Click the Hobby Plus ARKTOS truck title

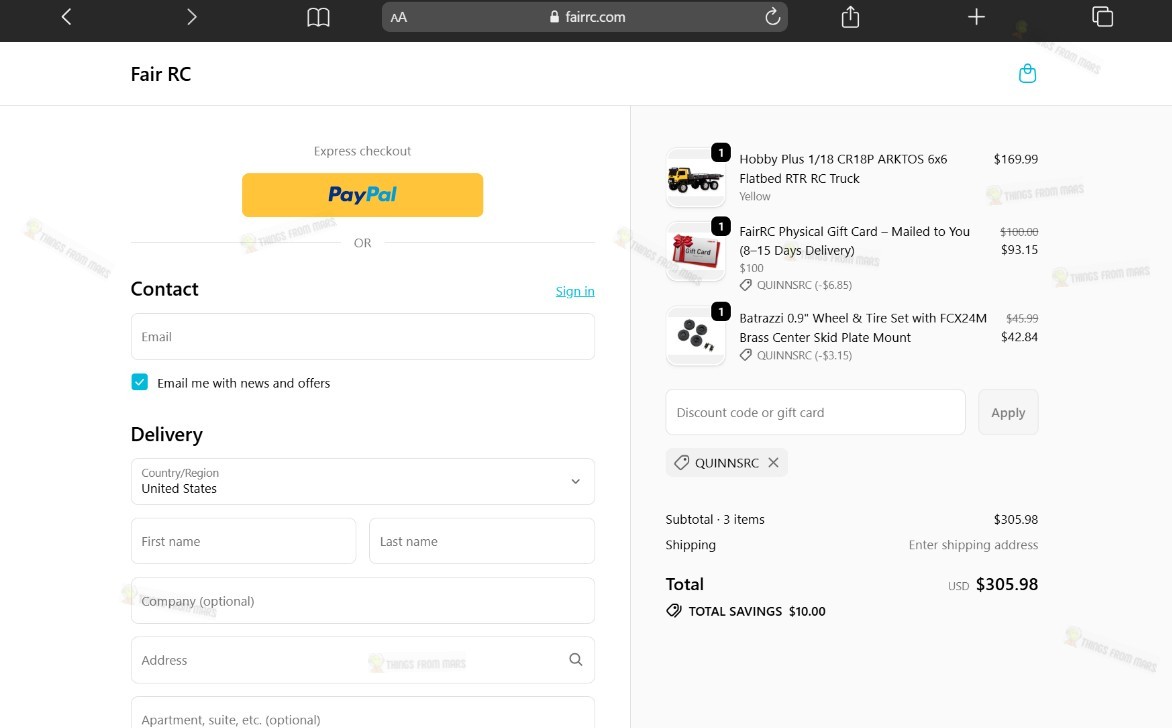coord(843,169)
